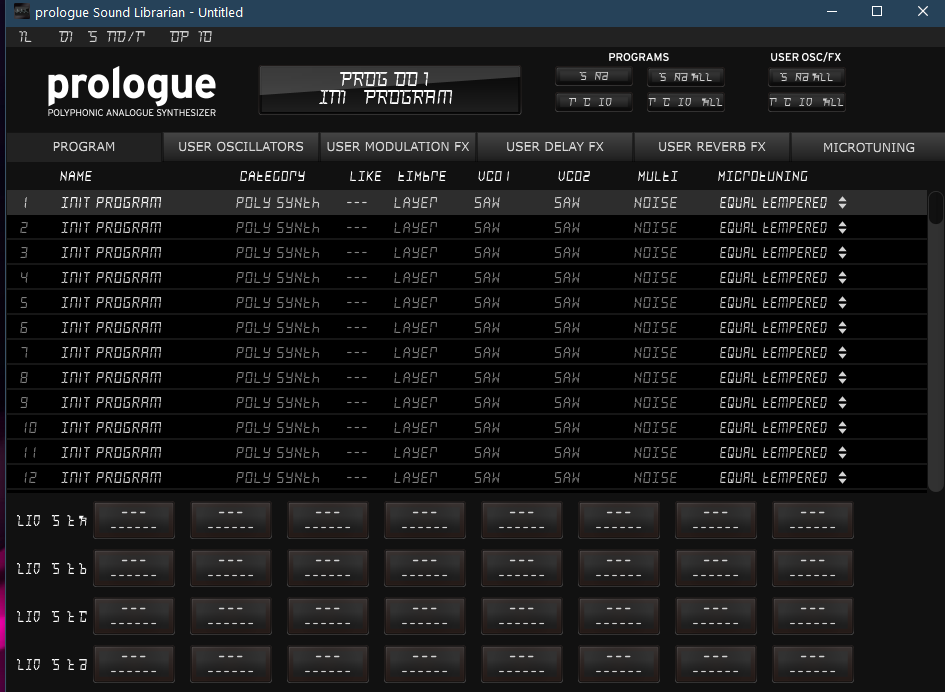Click the prologue logo

[131, 92]
